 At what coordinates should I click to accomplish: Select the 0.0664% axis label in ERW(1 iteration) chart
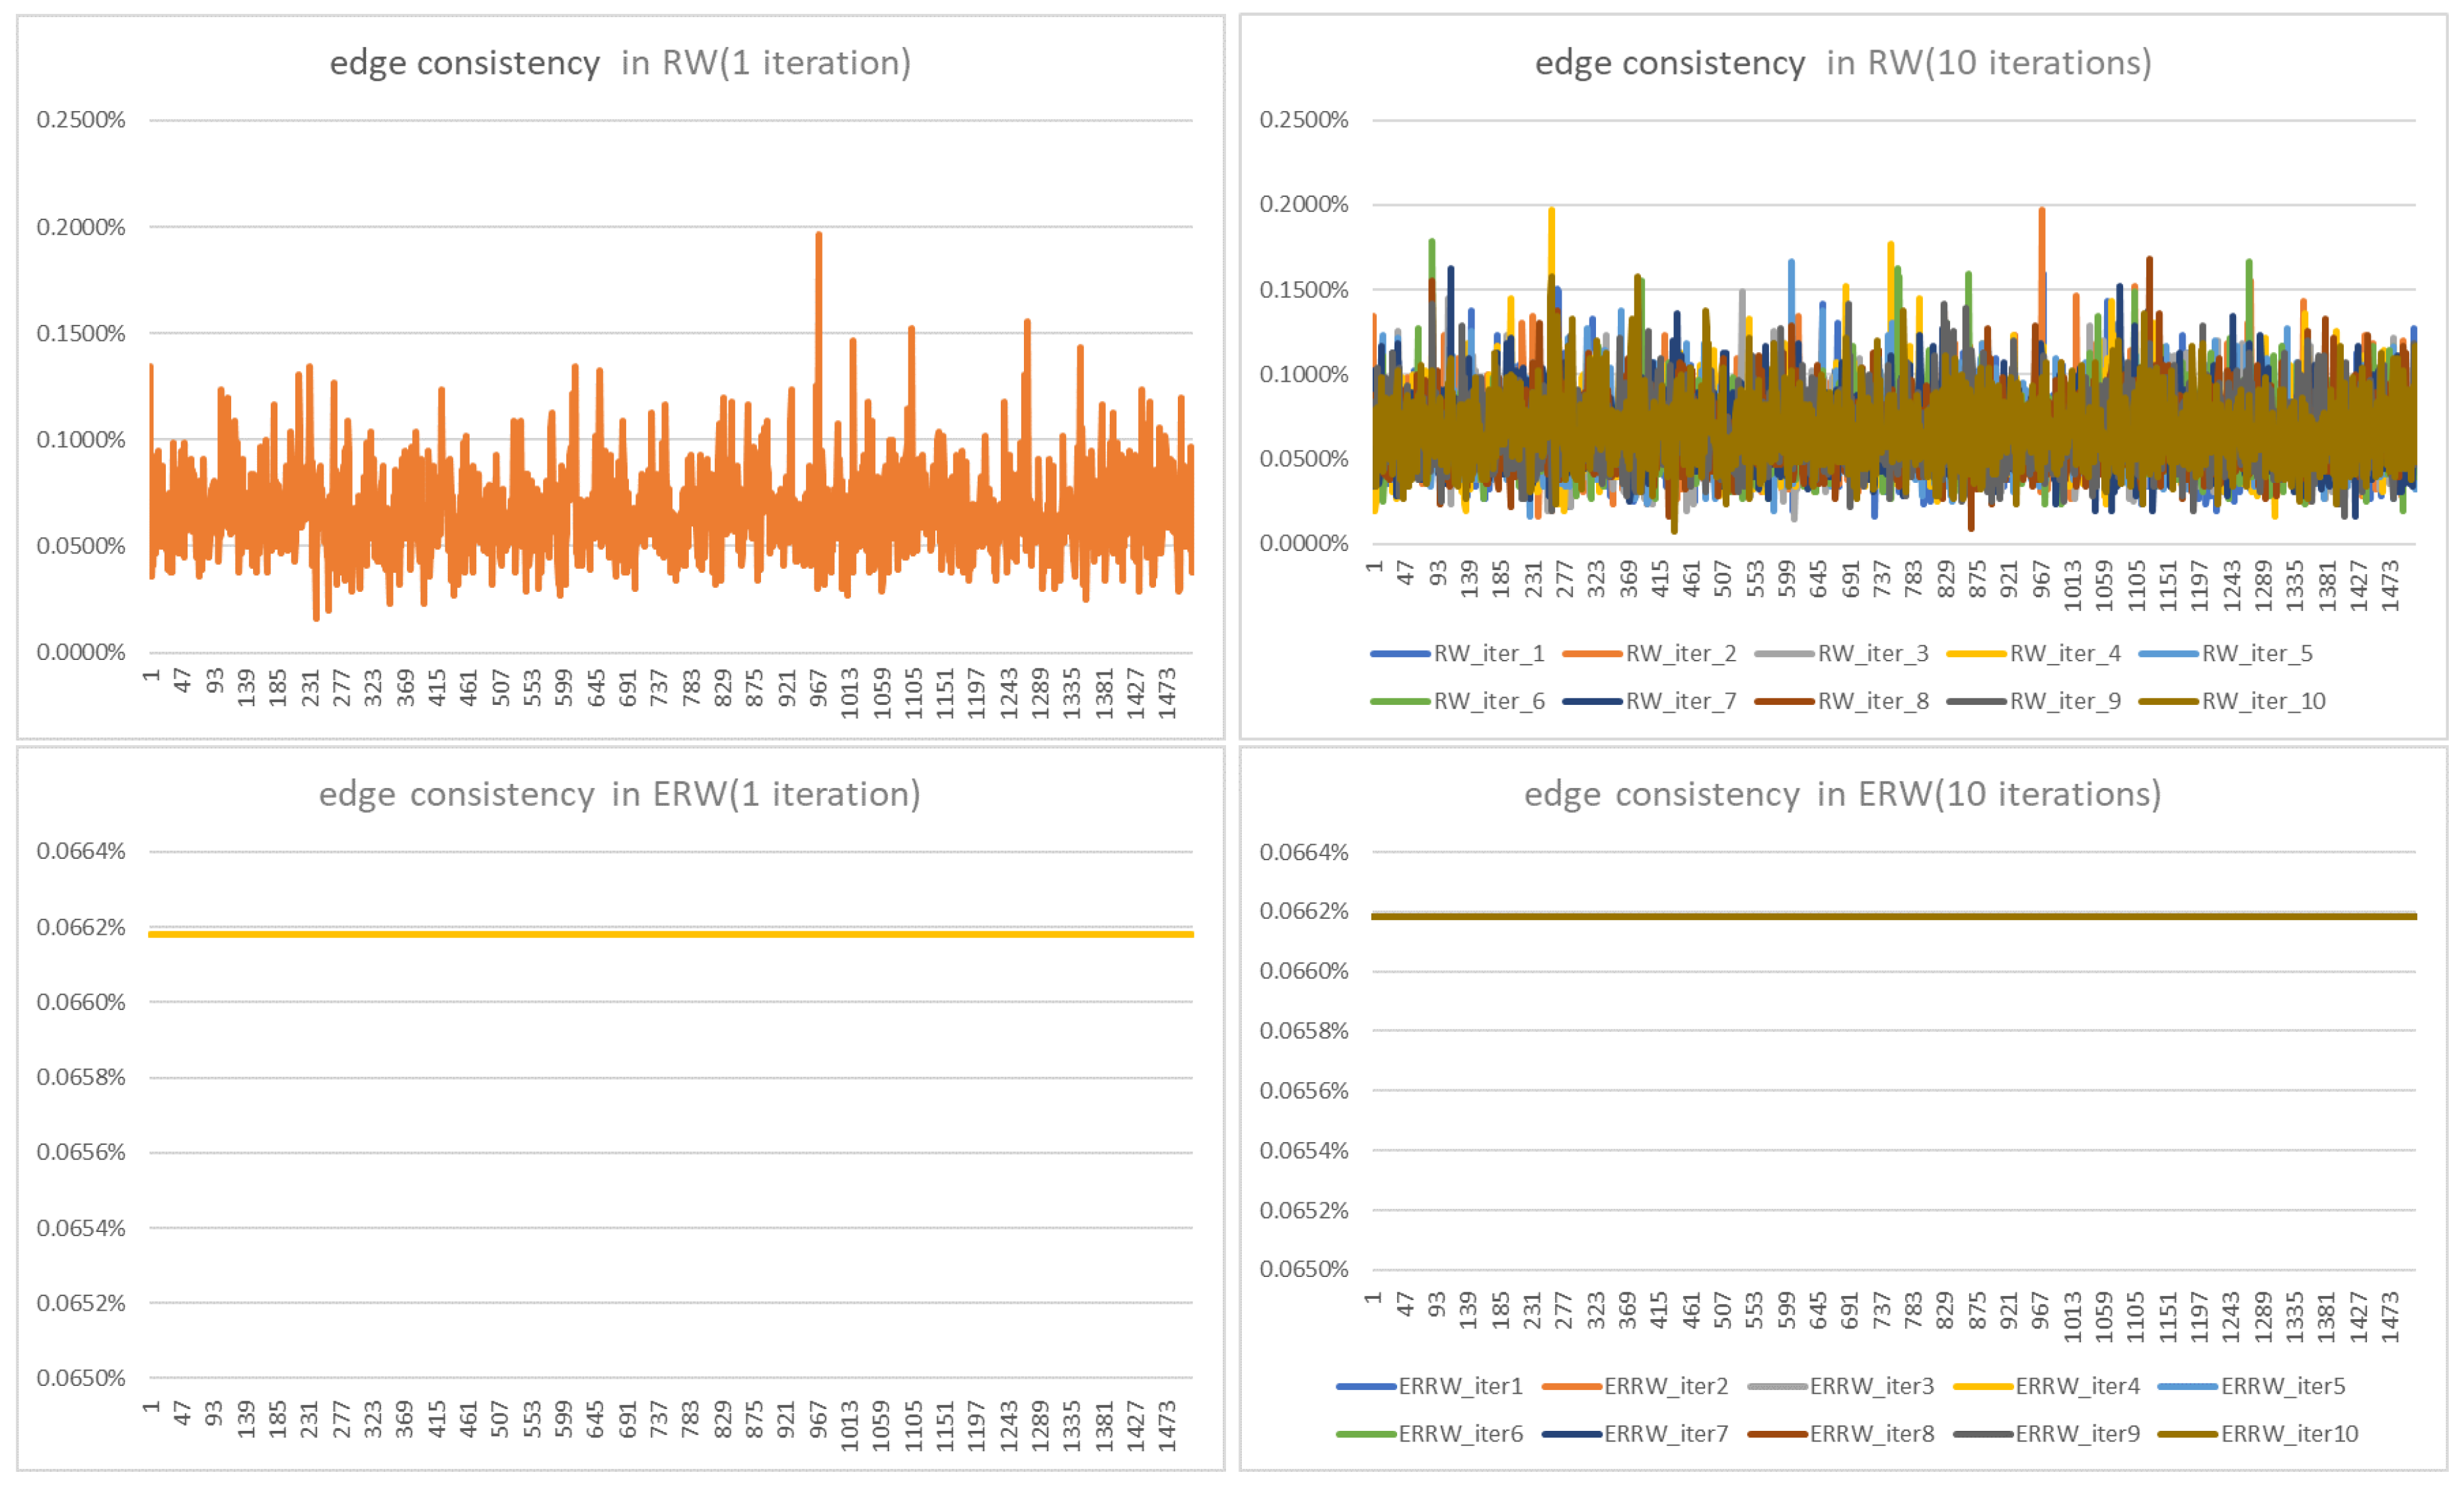tap(81, 852)
